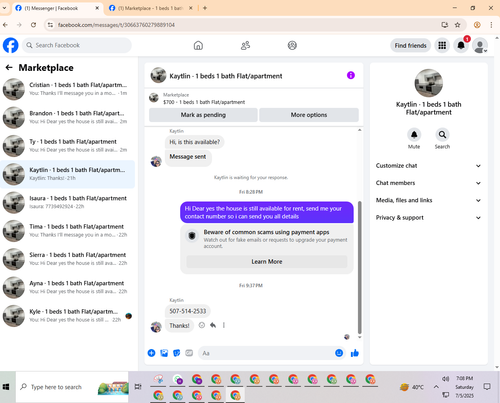Open Tima's conversation
Screen dimensions: 500x403
coord(68,231)
